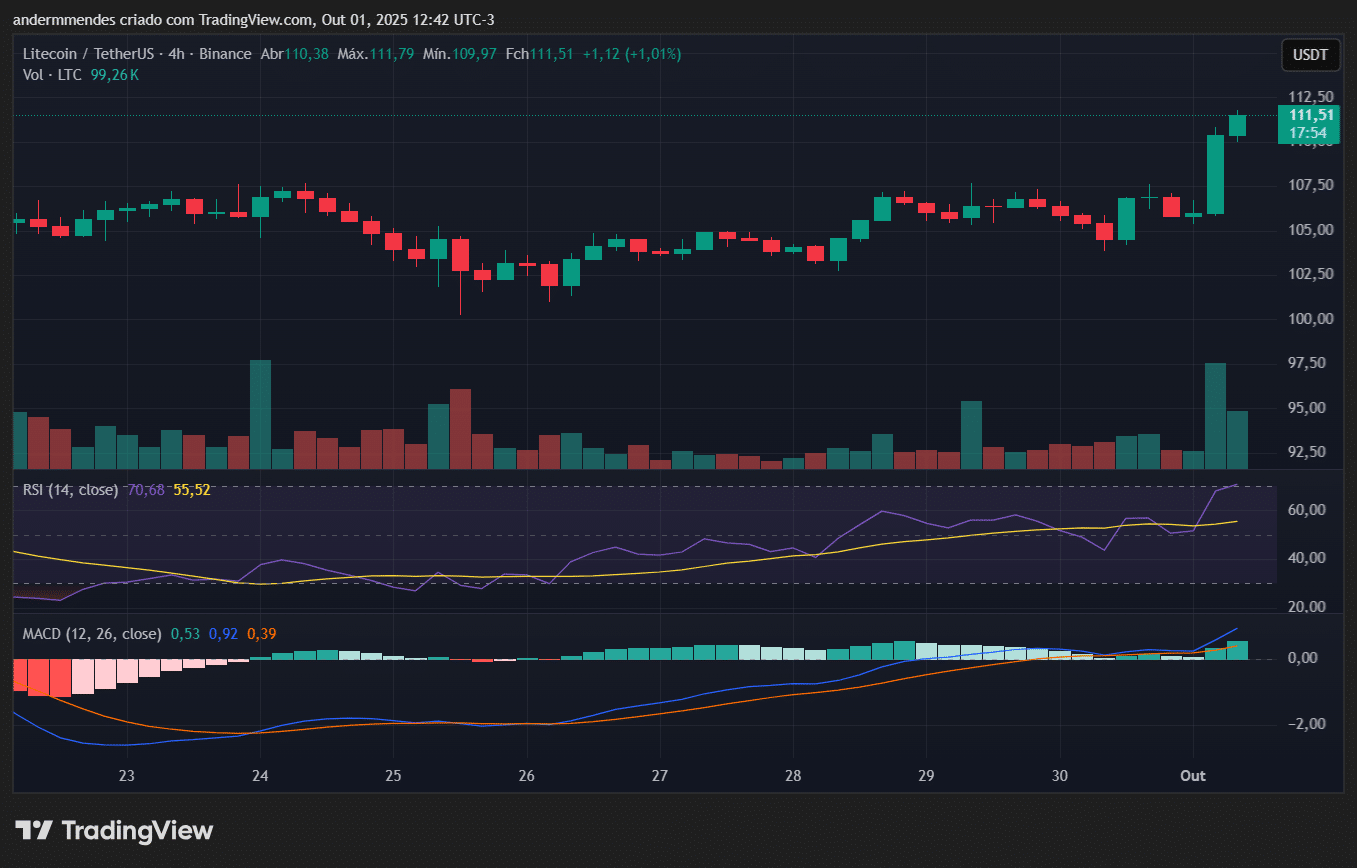The width and height of the screenshot is (1357, 868).
Task: Click the purple RSI value 70,68
Action: point(147,490)
